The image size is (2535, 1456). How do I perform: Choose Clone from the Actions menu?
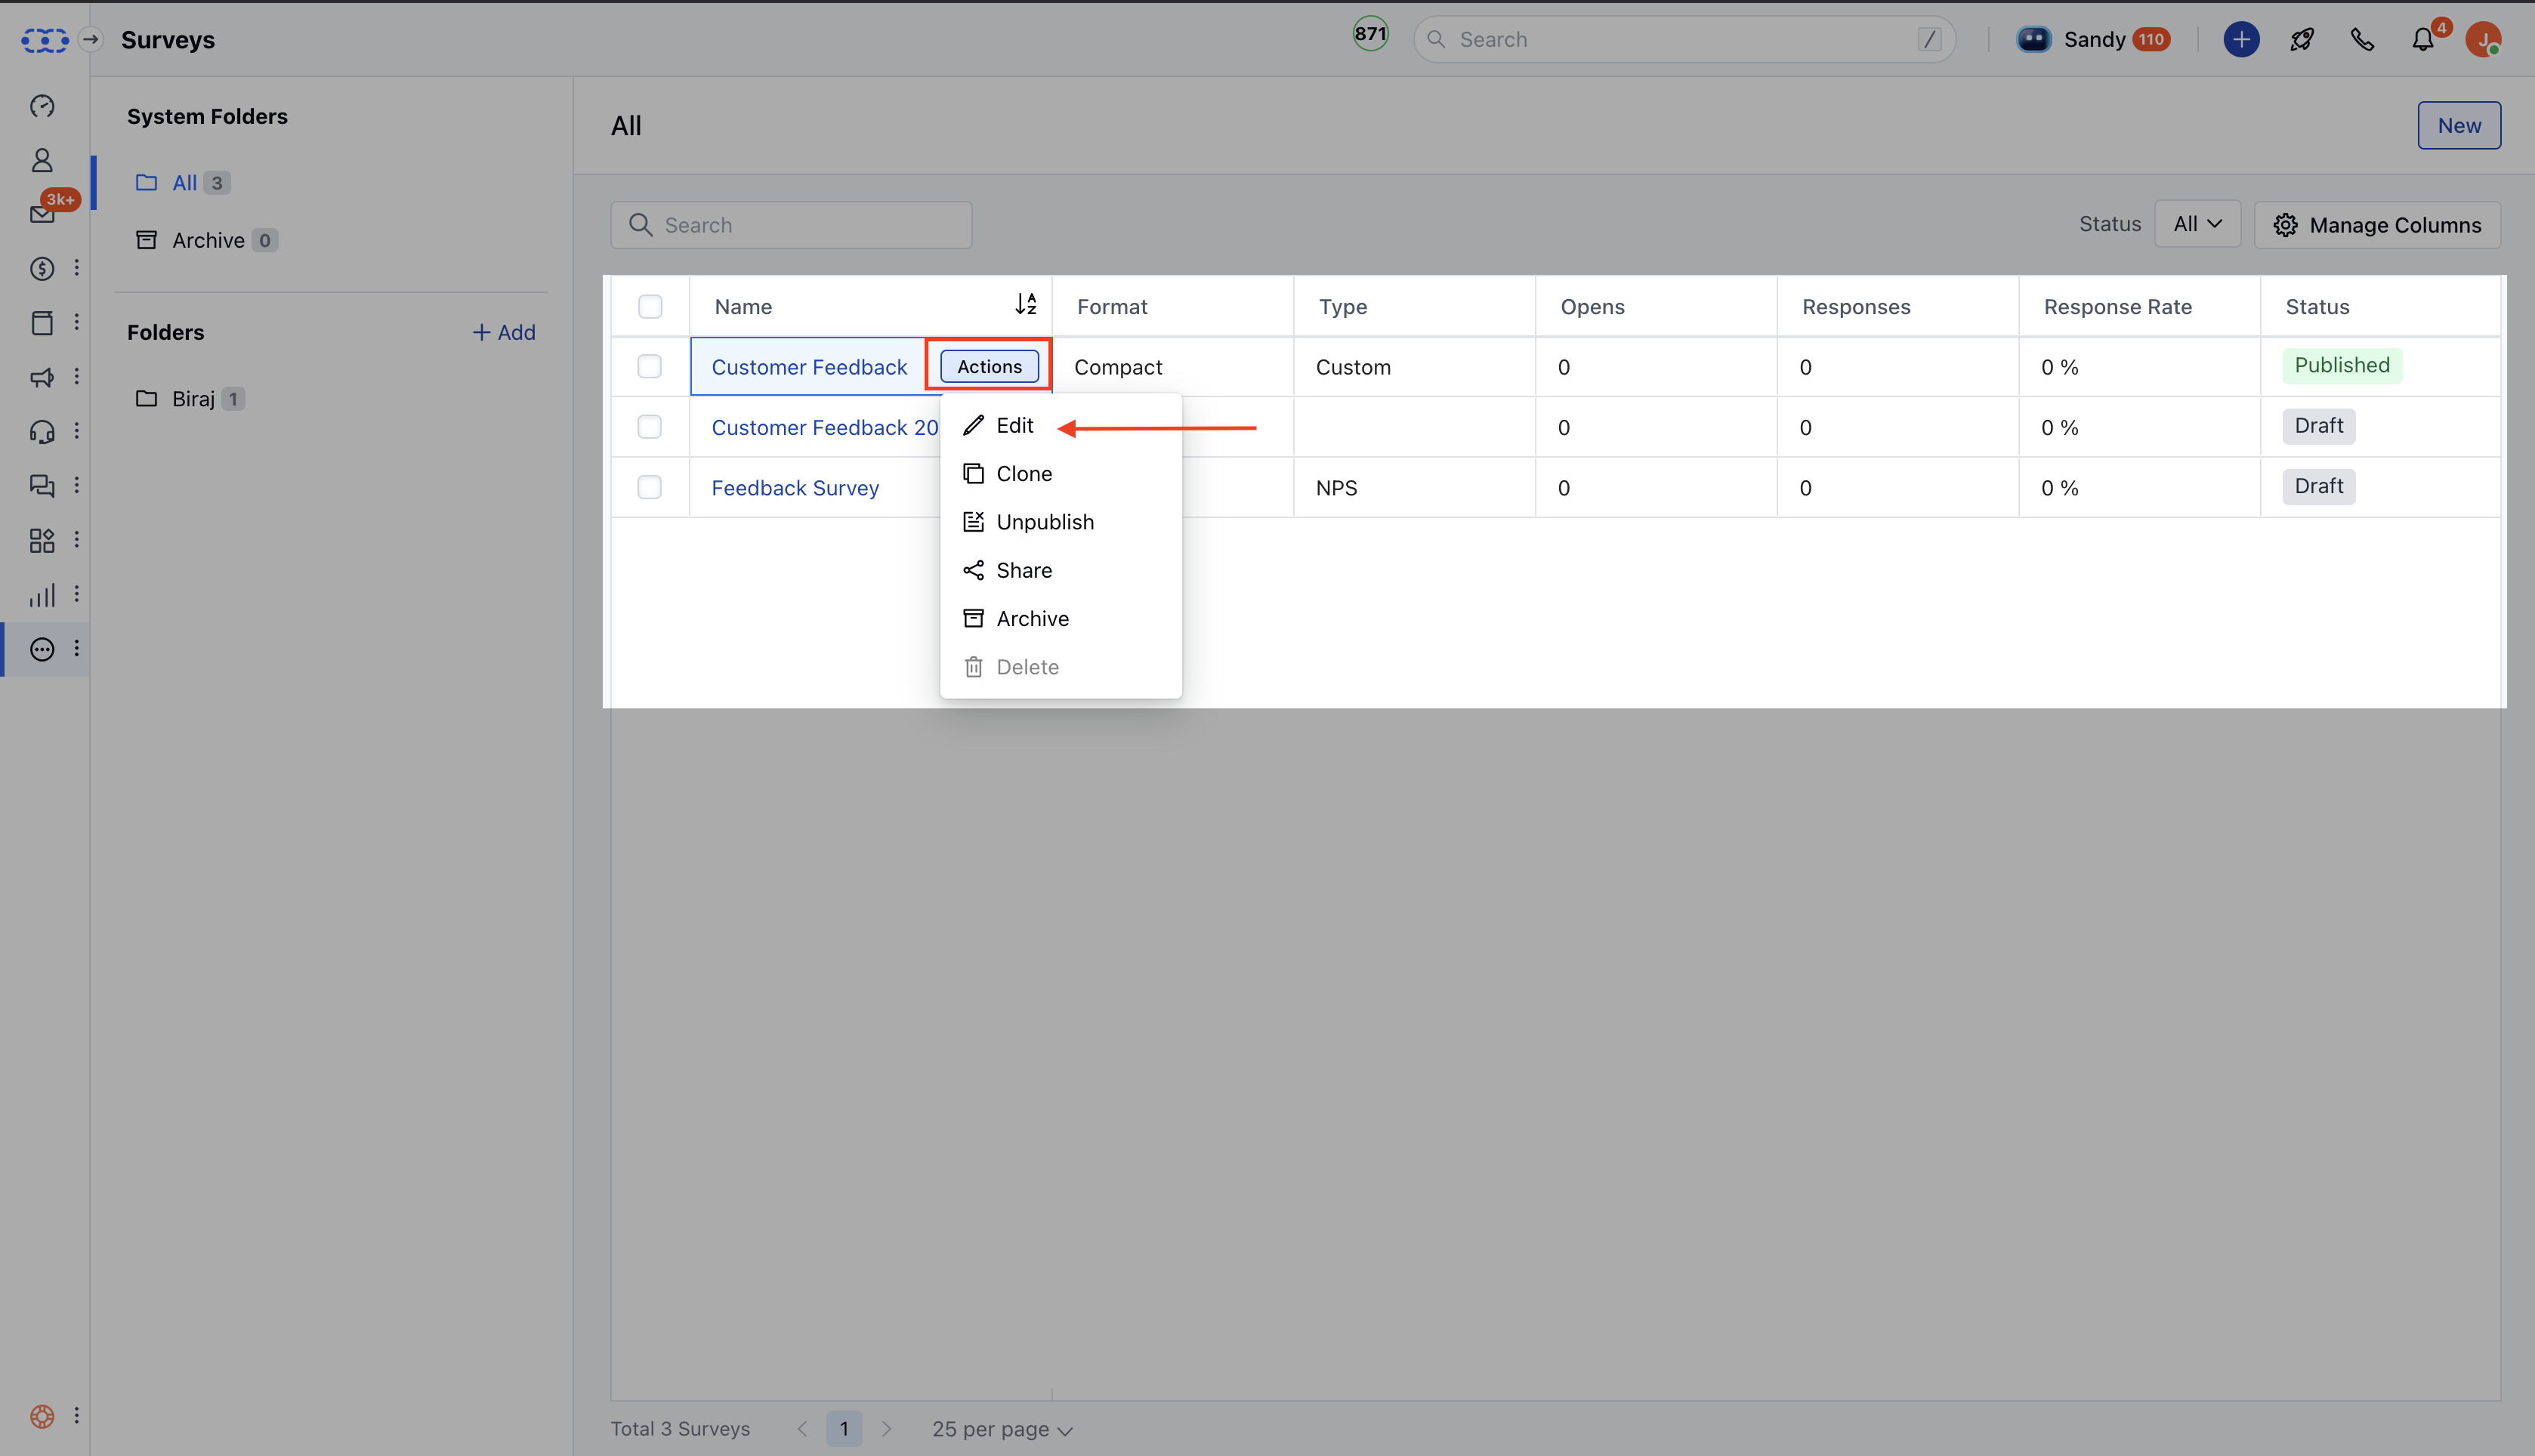pyautogui.click(x=1023, y=473)
